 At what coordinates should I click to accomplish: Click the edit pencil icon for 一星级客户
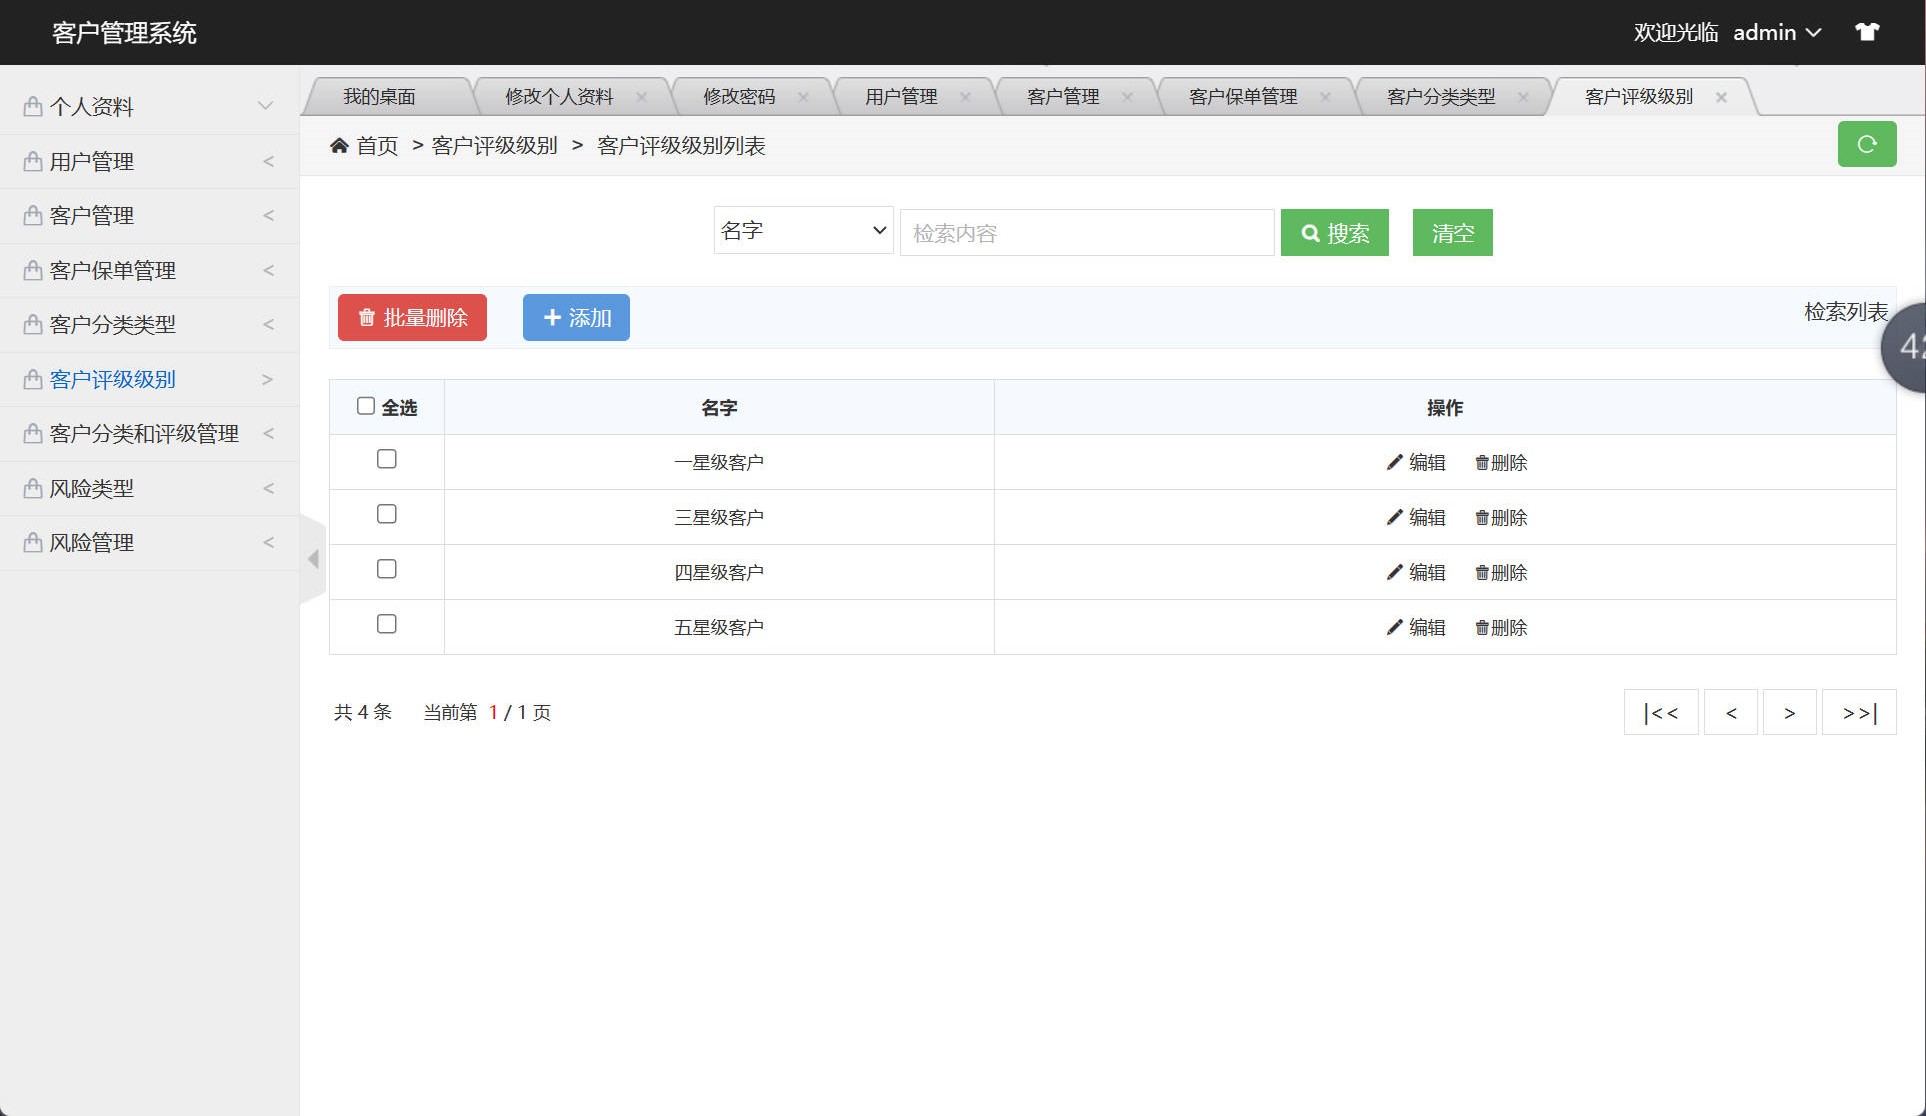pos(1393,462)
